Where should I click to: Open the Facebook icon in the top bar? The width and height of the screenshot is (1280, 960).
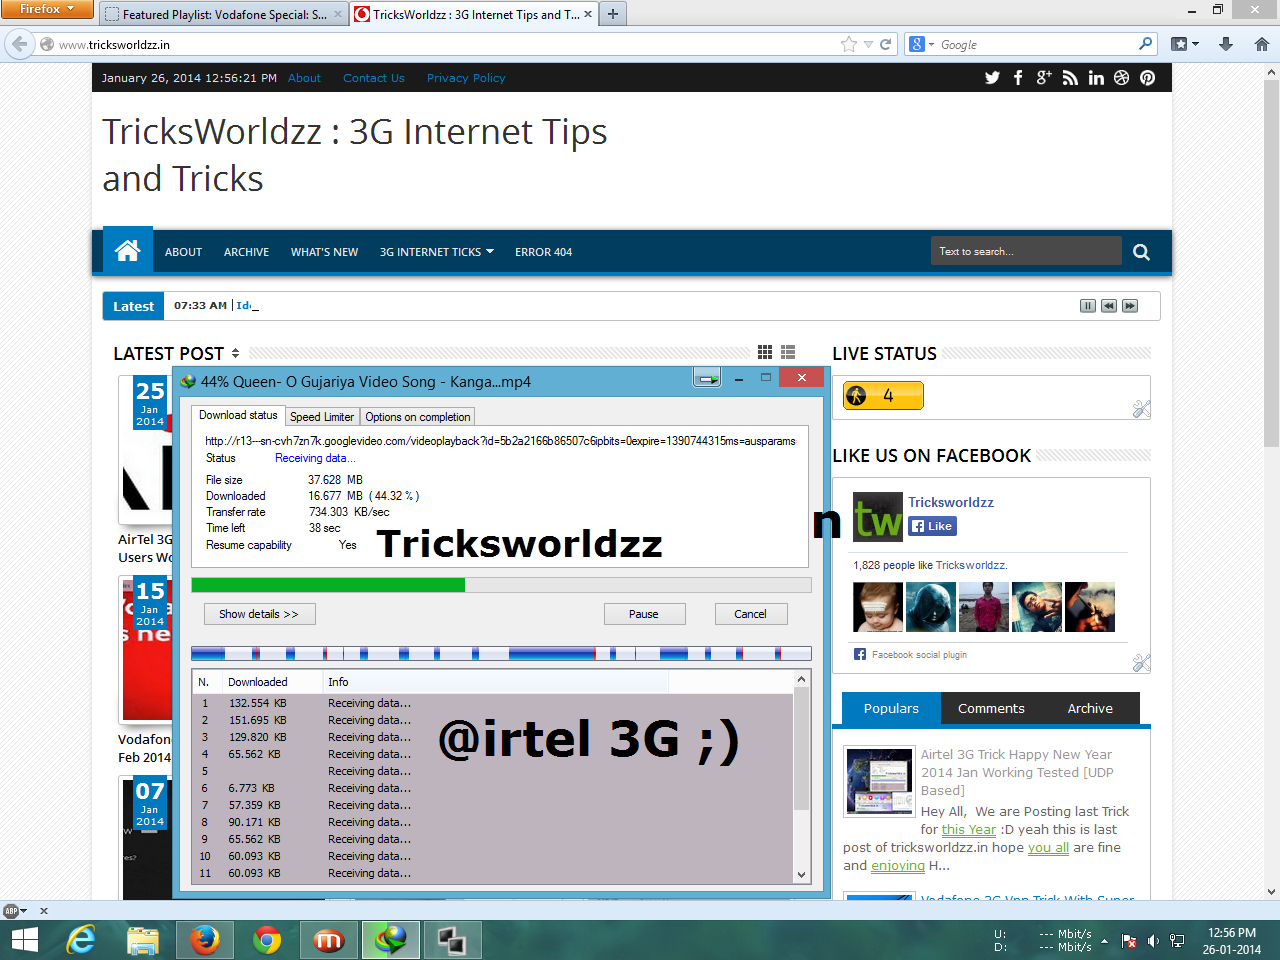1018,78
